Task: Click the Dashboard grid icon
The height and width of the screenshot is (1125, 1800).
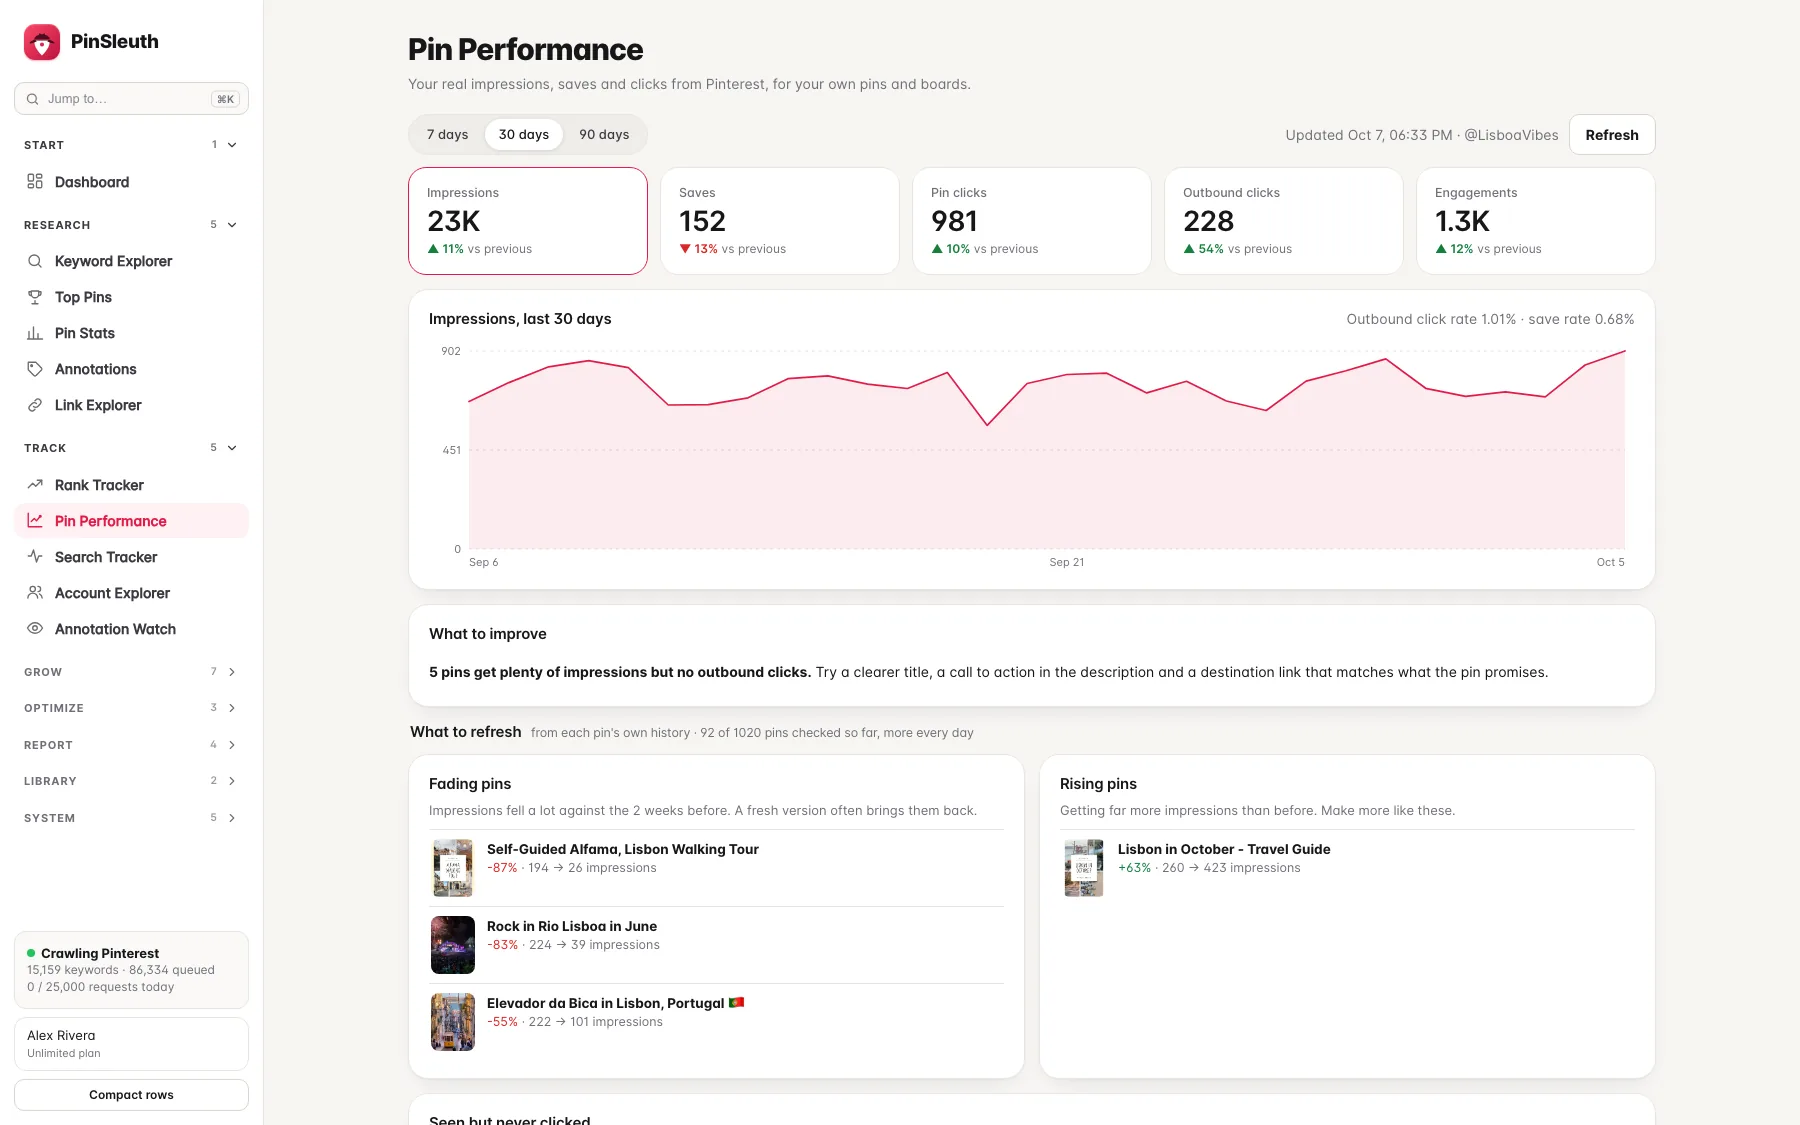Action: click(35, 182)
